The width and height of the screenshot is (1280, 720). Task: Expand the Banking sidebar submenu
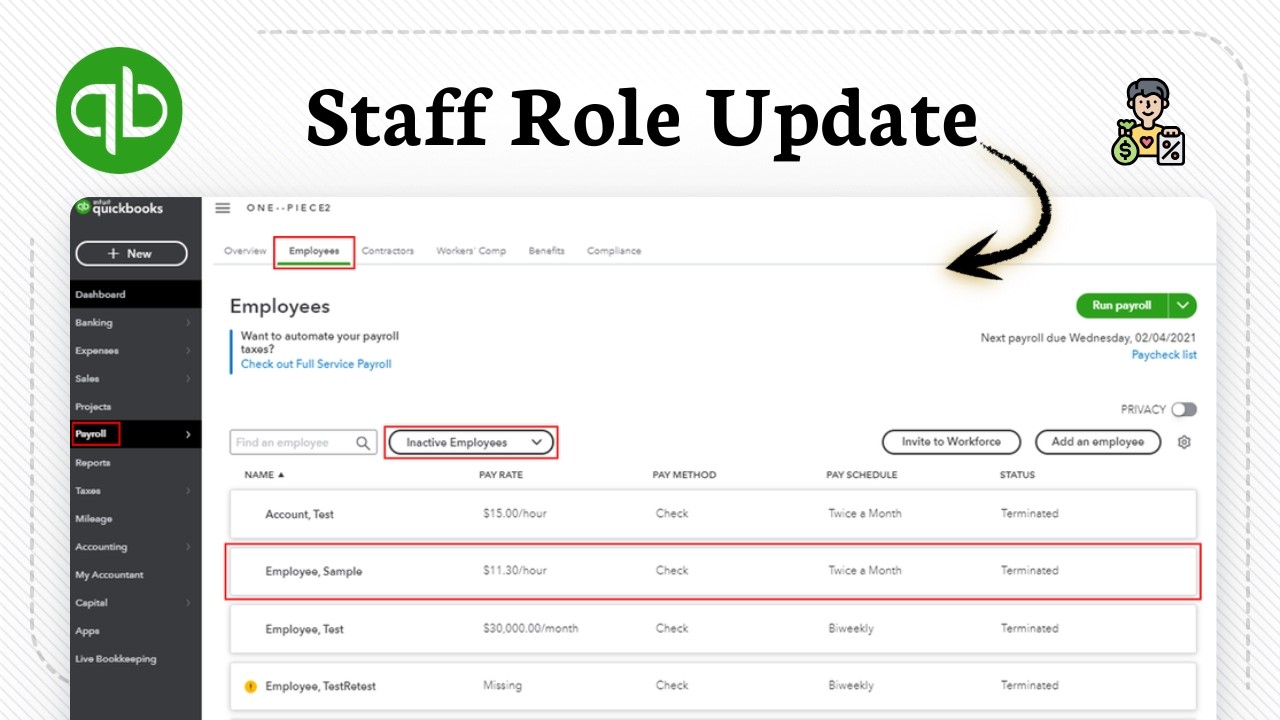point(188,323)
